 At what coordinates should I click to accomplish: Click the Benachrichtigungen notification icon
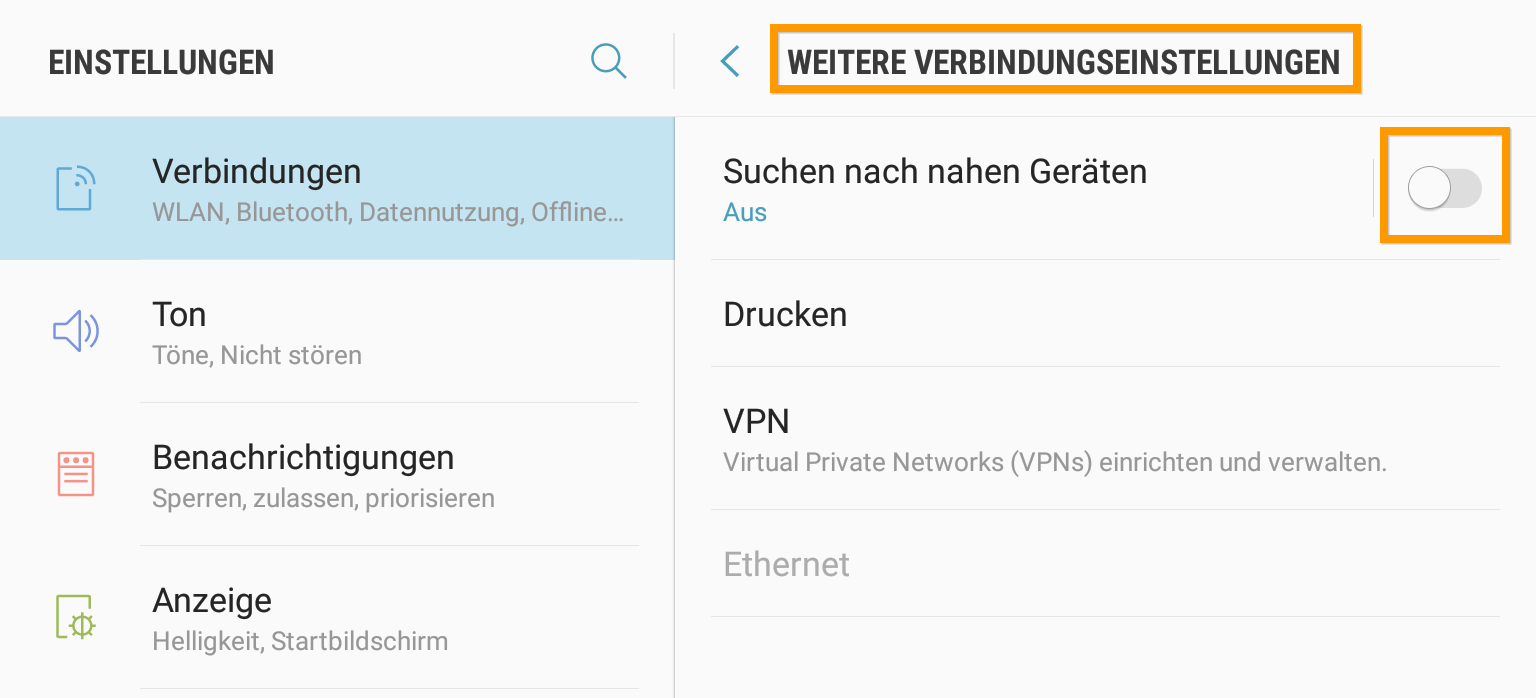click(75, 474)
